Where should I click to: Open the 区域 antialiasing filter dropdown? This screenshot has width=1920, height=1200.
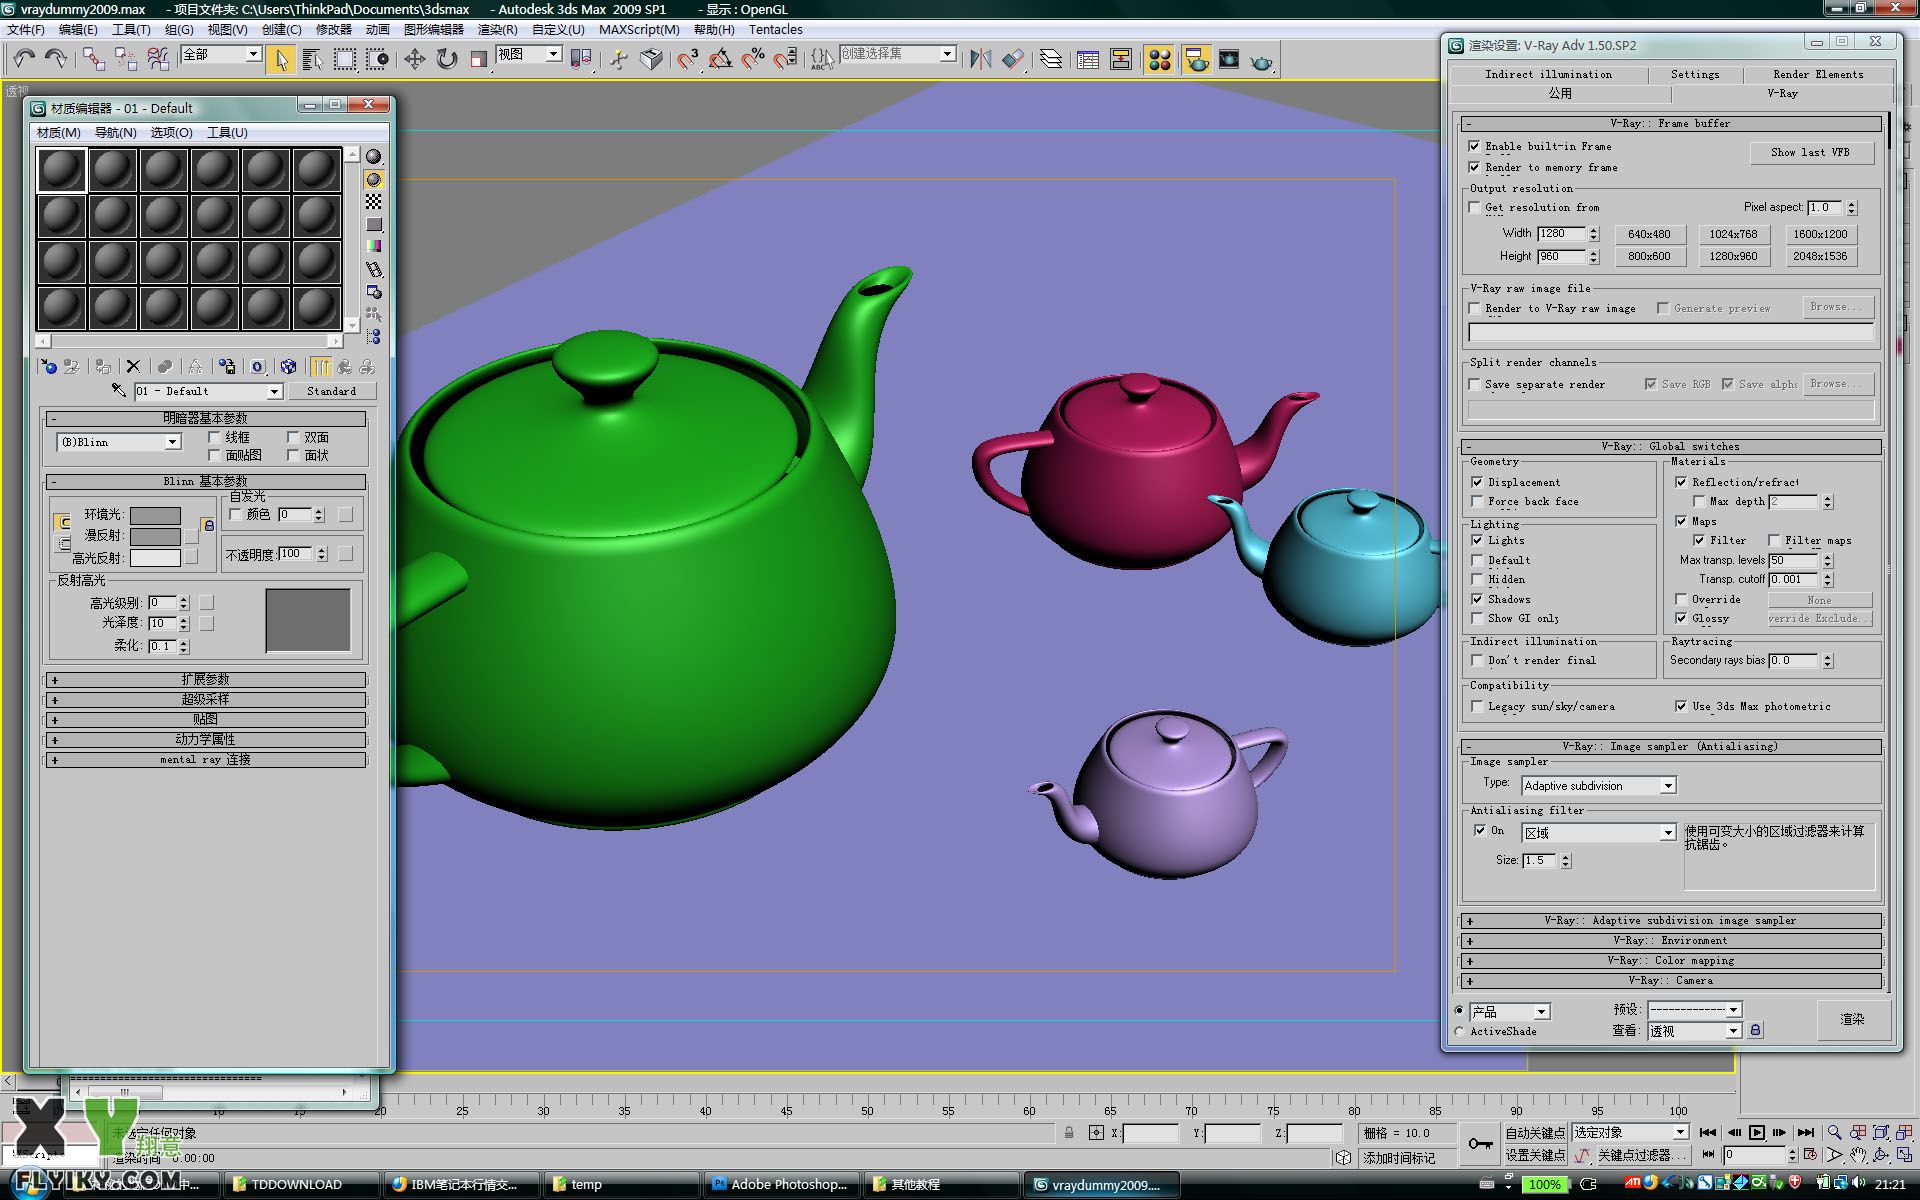click(1598, 833)
